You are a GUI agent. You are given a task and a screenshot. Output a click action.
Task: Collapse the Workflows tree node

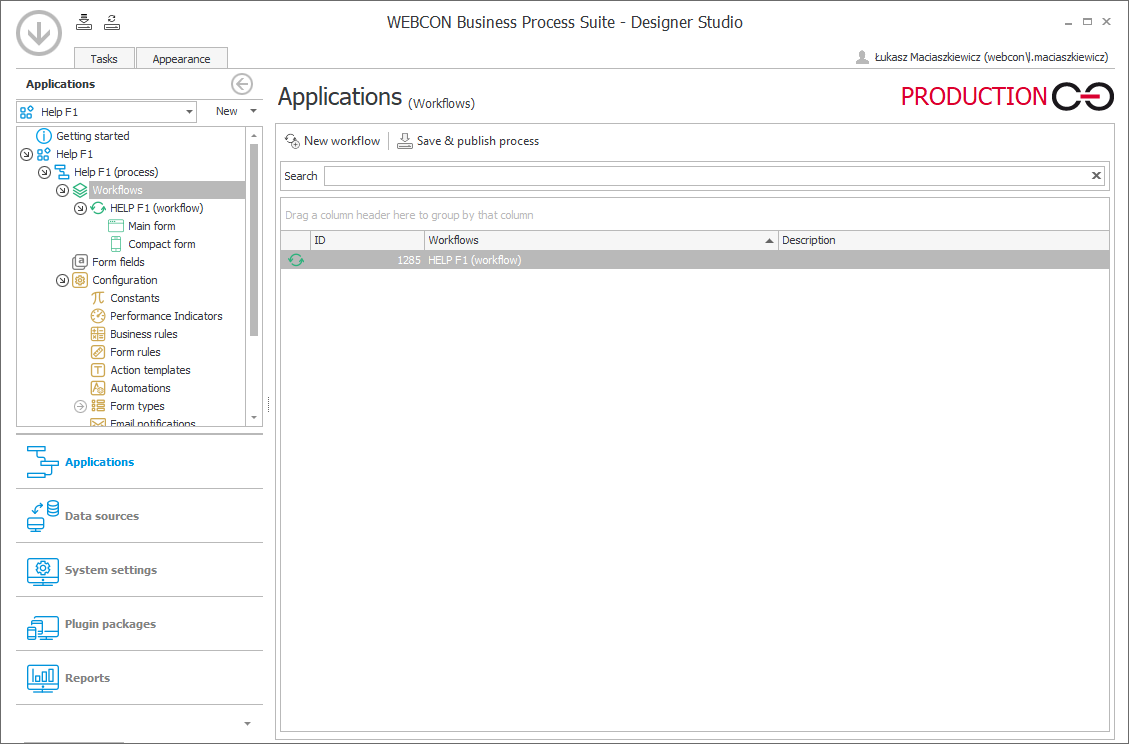coord(62,190)
